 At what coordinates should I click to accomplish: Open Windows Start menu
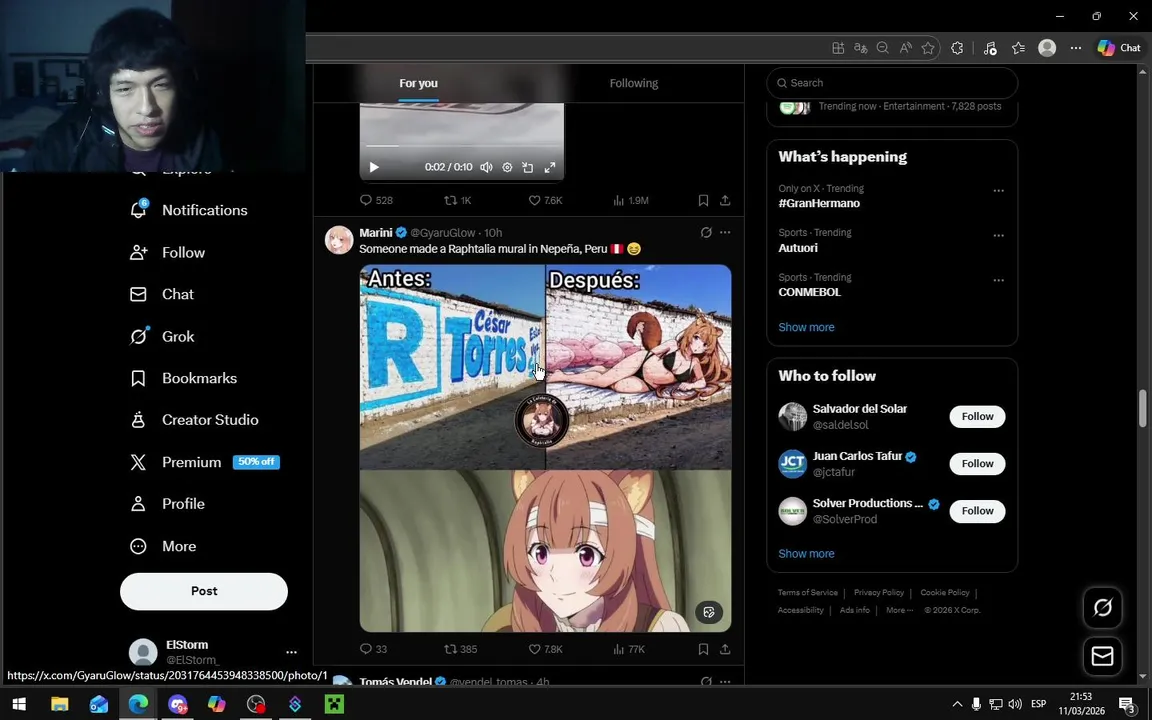pyautogui.click(x=19, y=704)
